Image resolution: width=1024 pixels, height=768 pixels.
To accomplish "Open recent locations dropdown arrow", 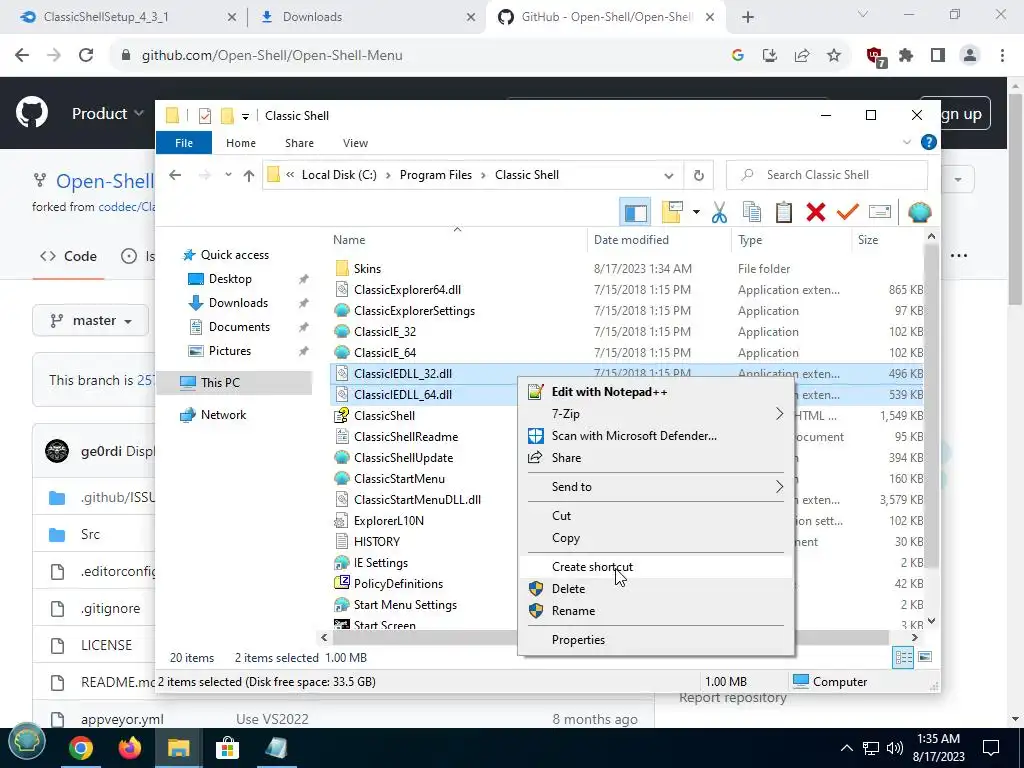I will [228, 175].
